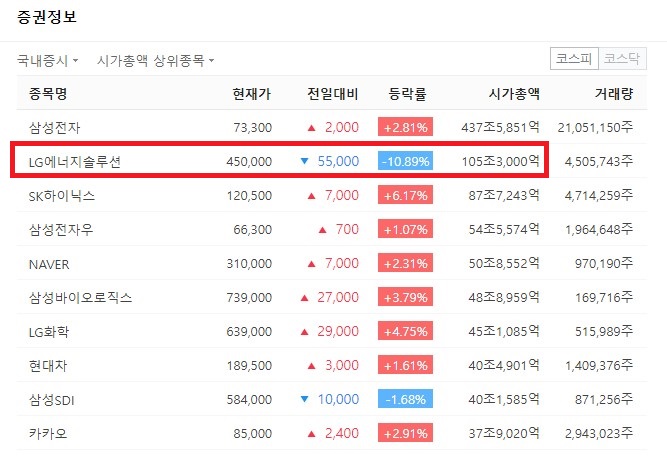Open the 카카오 stock link
This screenshot has width=667, height=462.
click(x=48, y=433)
